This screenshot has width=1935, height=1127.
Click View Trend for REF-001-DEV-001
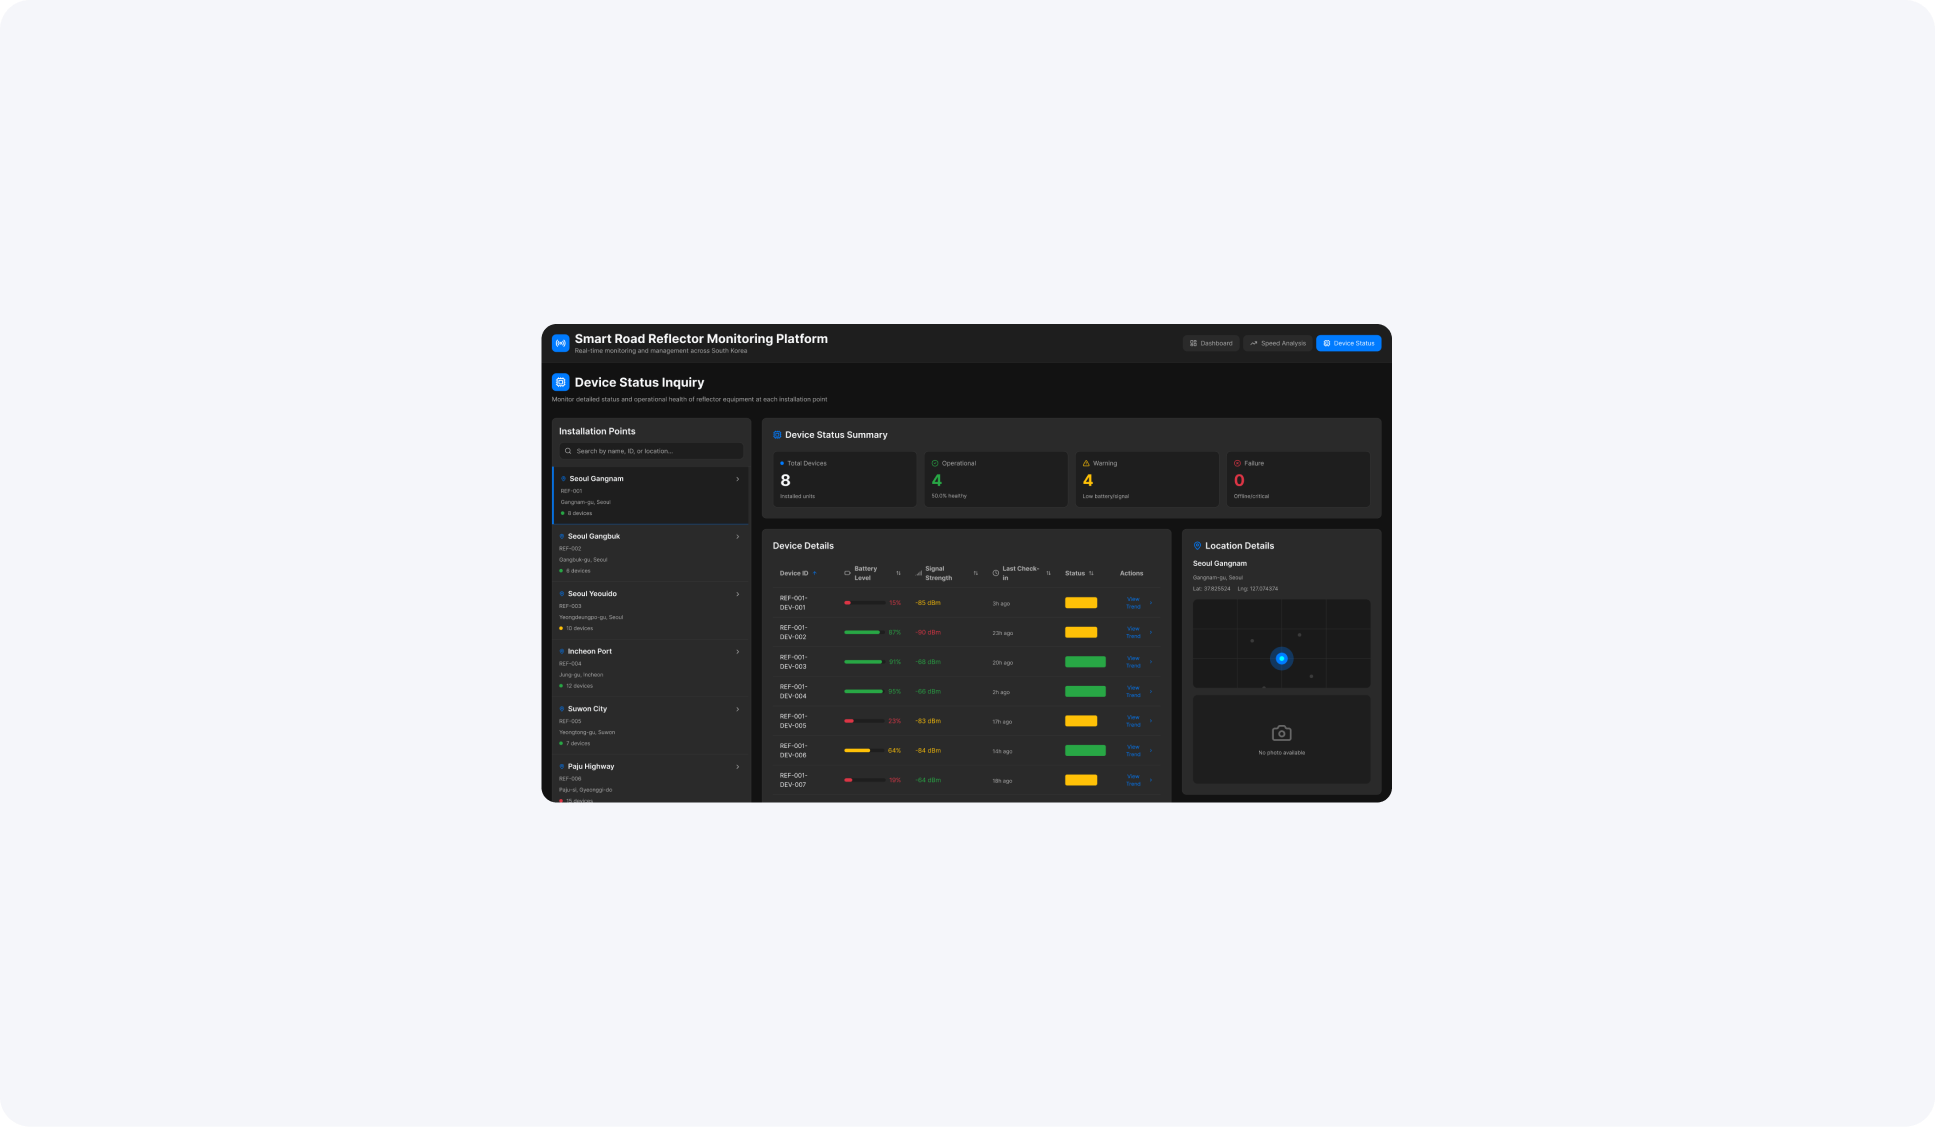tap(1133, 603)
